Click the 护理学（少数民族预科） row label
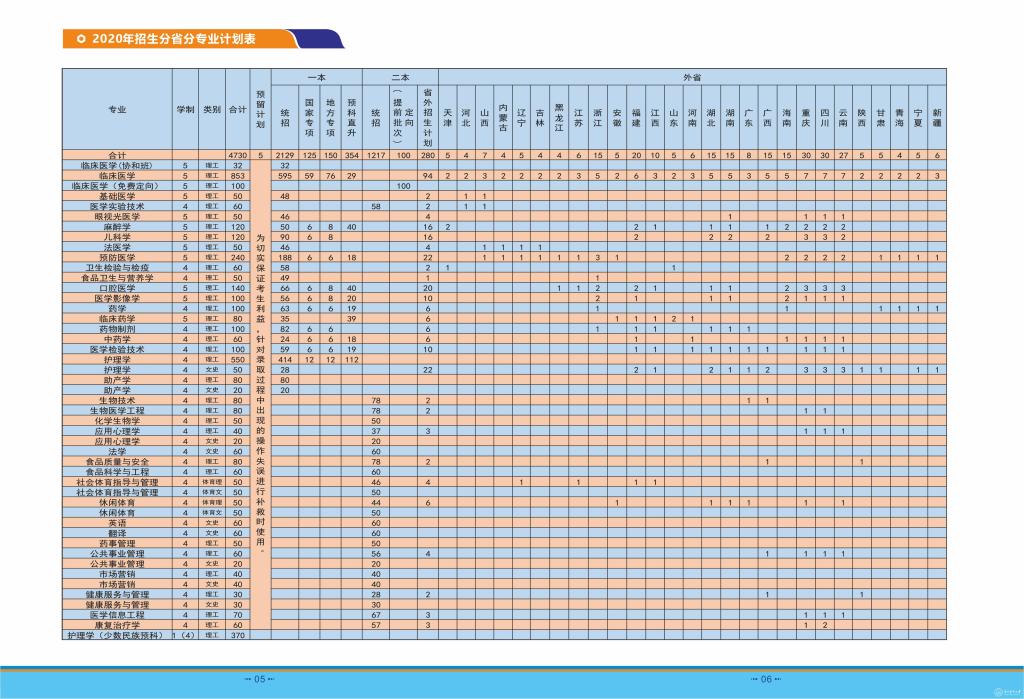 pos(117,635)
